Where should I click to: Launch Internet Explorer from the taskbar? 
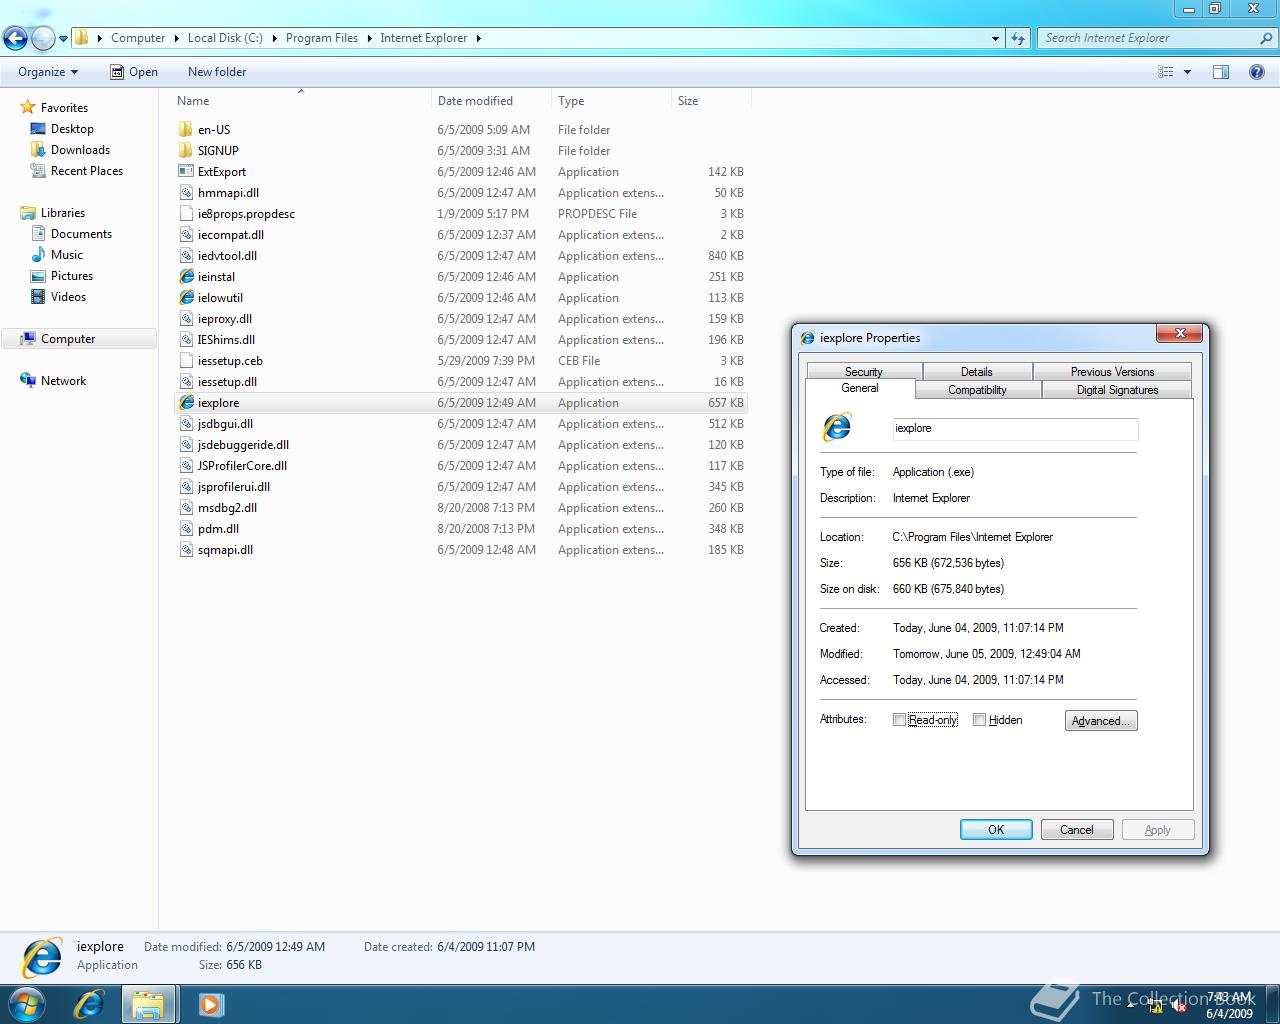coord(89,1004)
